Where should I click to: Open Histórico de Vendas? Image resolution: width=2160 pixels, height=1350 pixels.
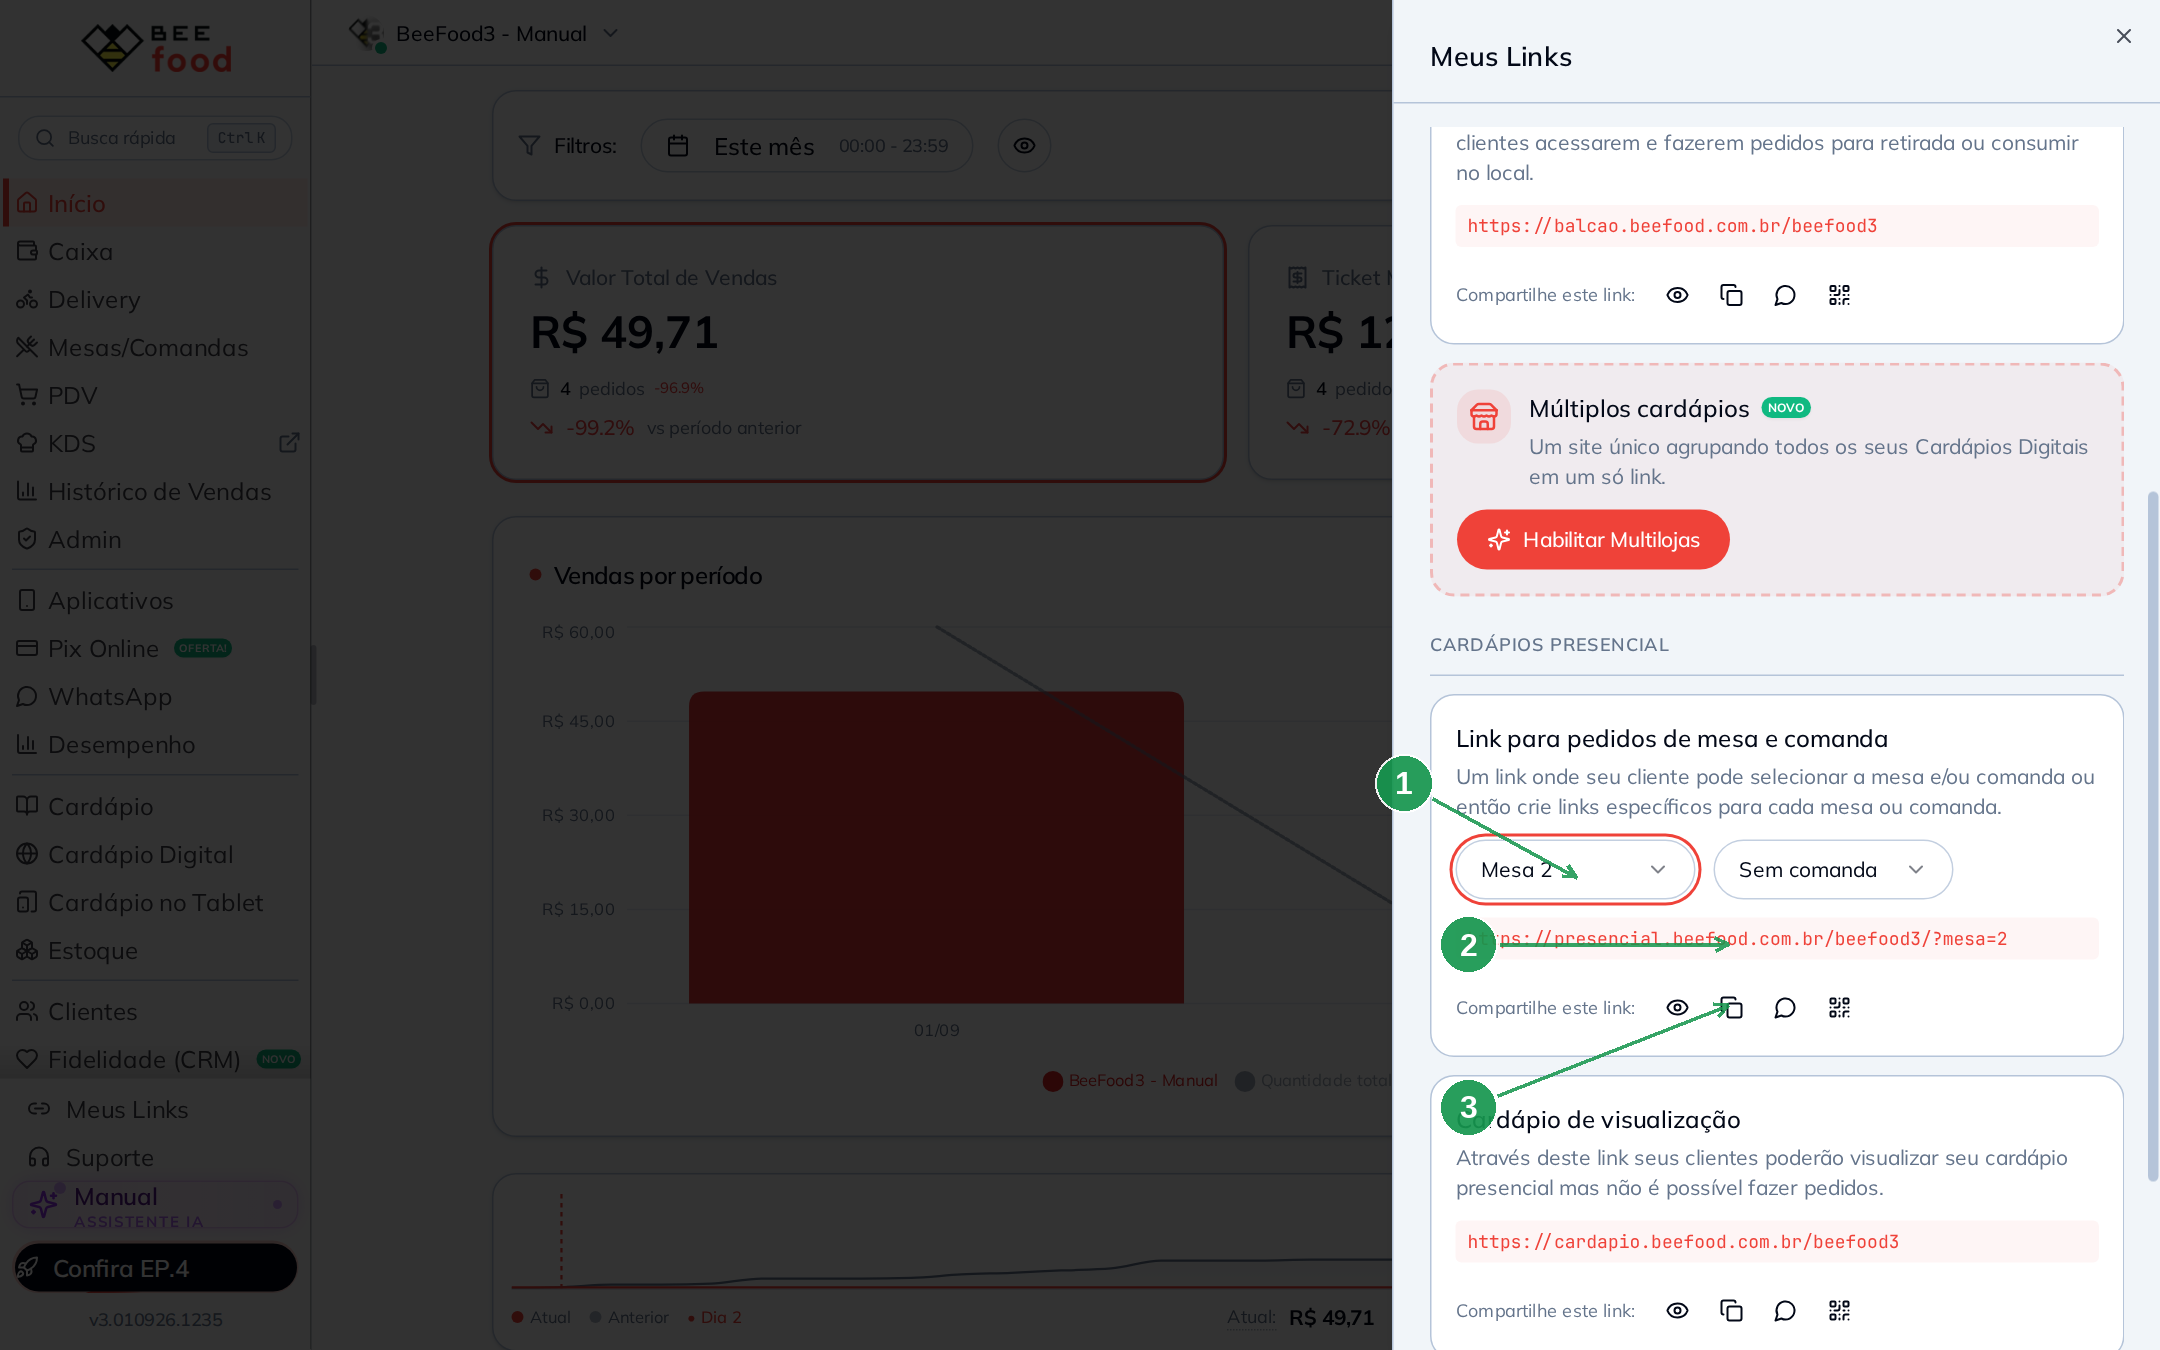click(155, 491)
